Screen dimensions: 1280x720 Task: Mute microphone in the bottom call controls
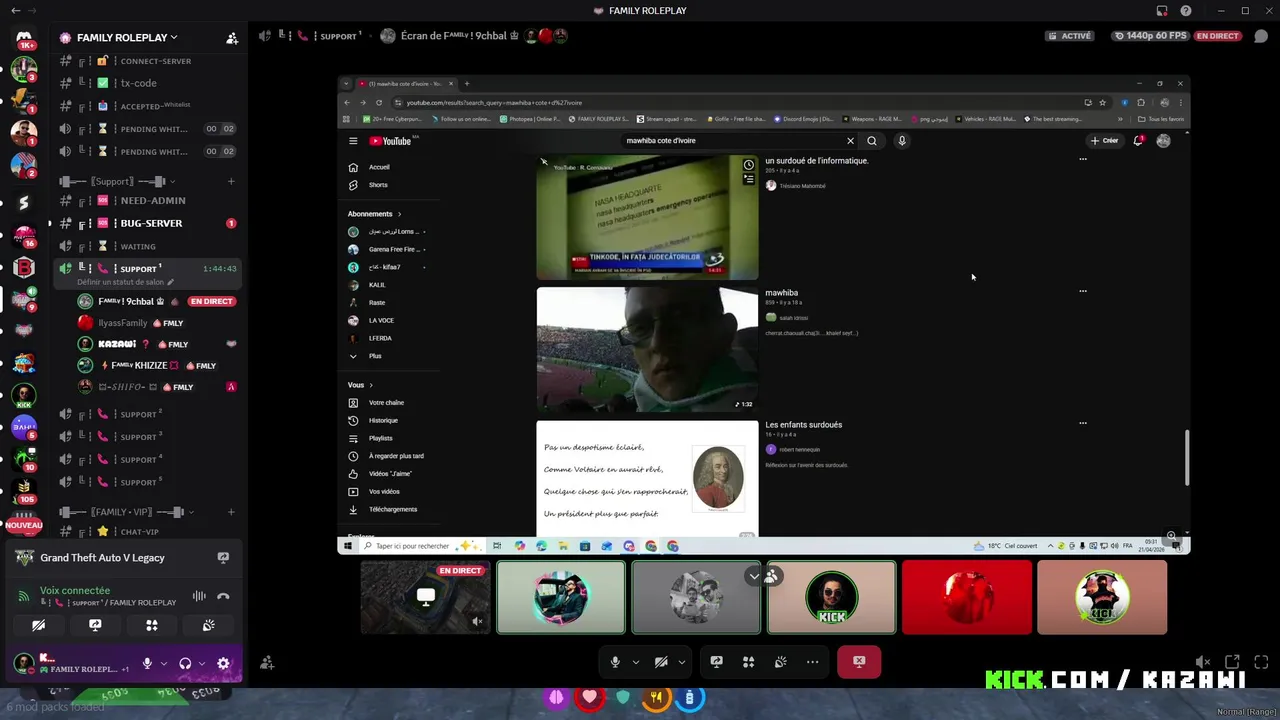coord(615,662)
